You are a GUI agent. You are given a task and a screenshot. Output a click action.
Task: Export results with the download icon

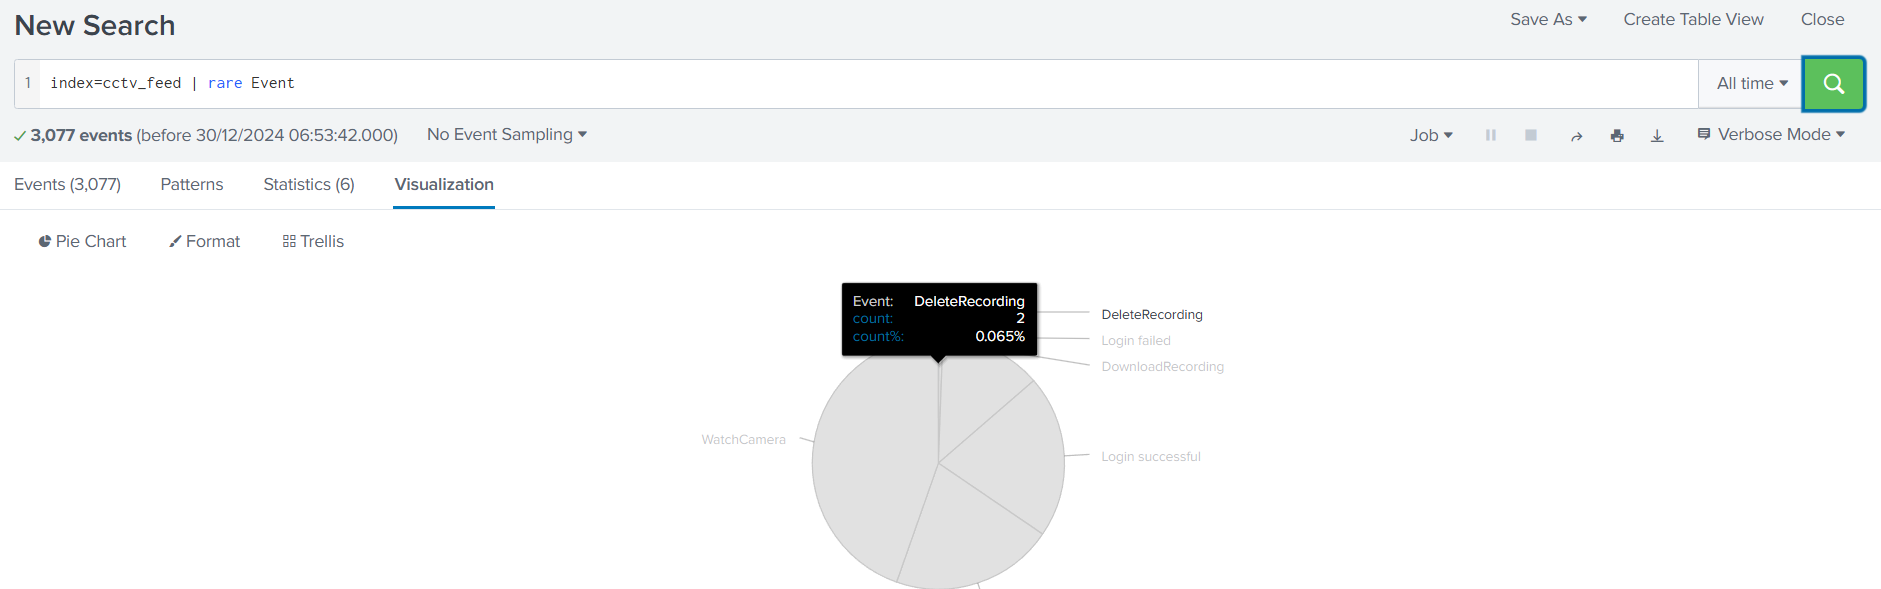[1657, 136]
